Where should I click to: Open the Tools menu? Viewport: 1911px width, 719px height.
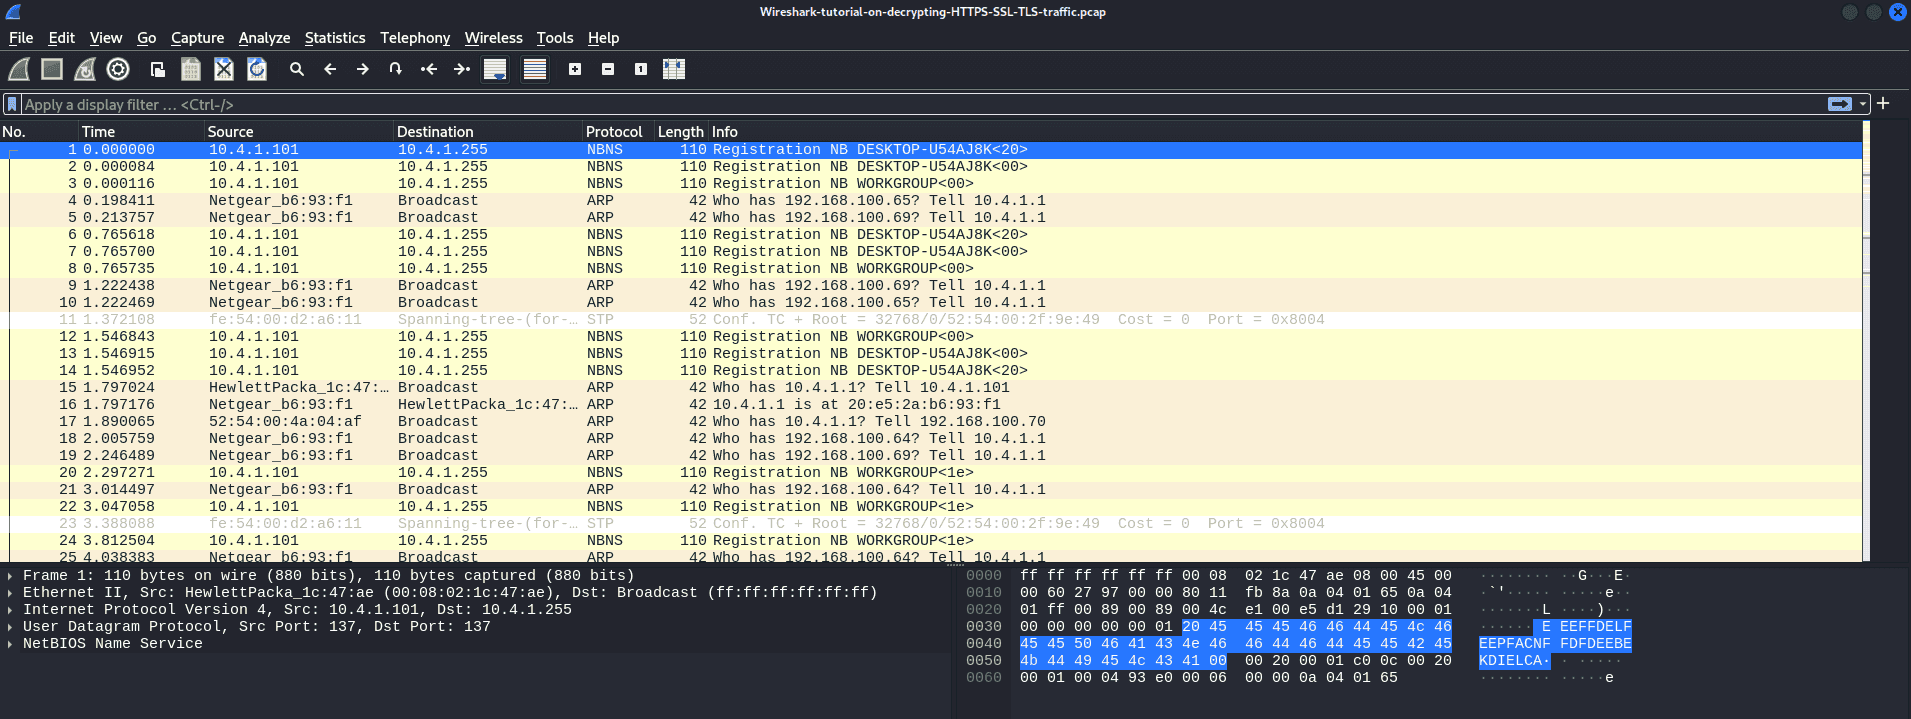click(x=555, y=38)
